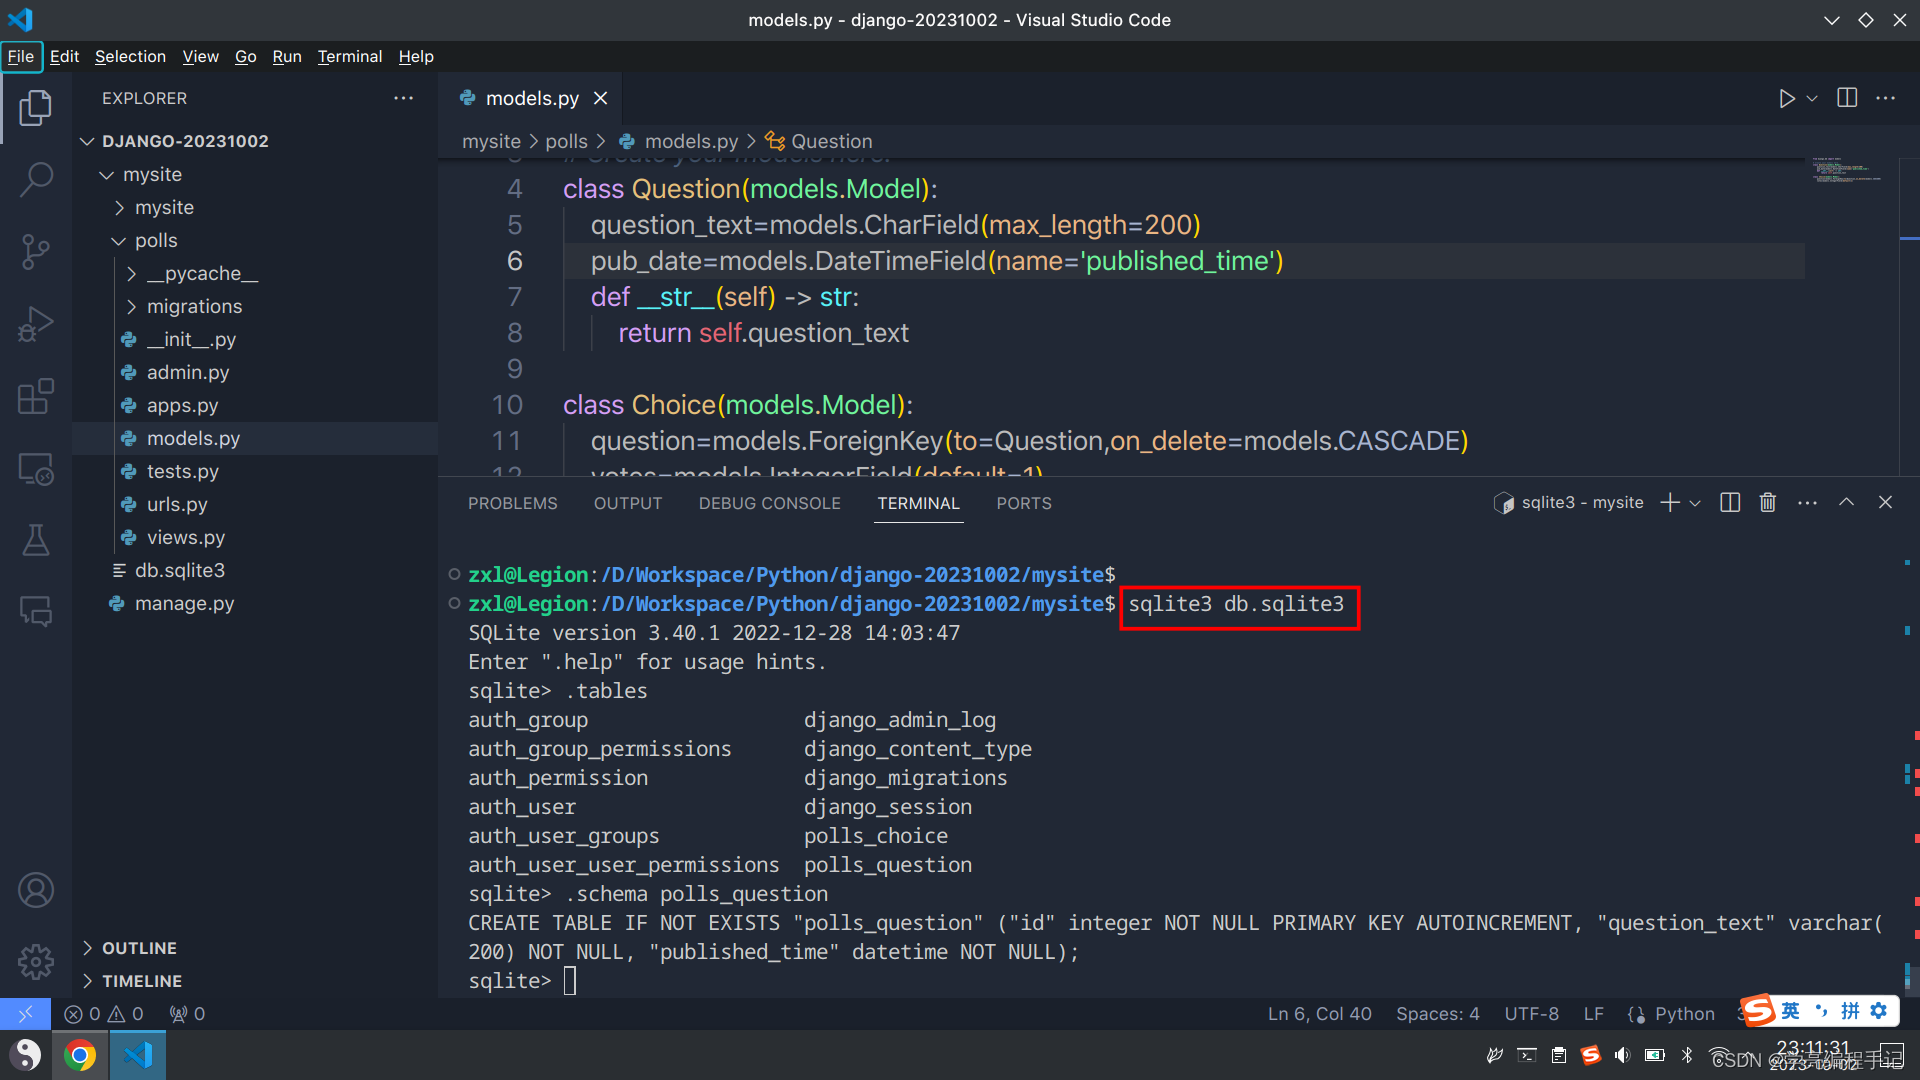Split the terminal panel
Screen dimensions: 1920x1080
1730,503
